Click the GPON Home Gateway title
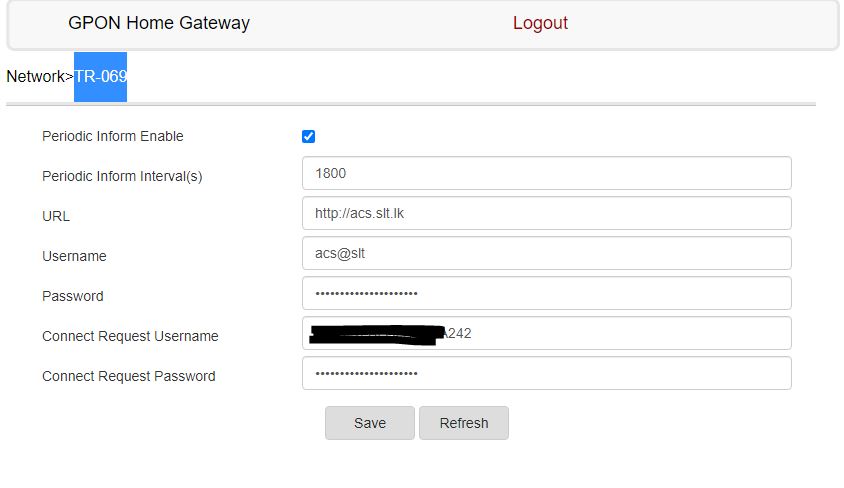The height and width of the screenshot is (488, 844). click(x=159, y=23)
